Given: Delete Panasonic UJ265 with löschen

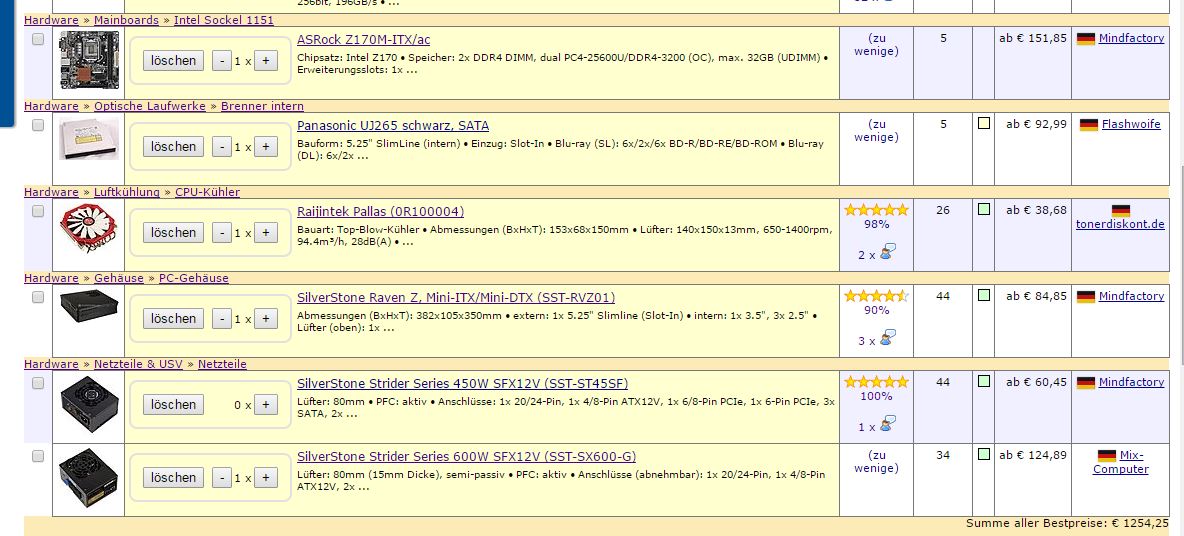Looking at the screenshot, I should pyautogui.click(x=174, y=146).
